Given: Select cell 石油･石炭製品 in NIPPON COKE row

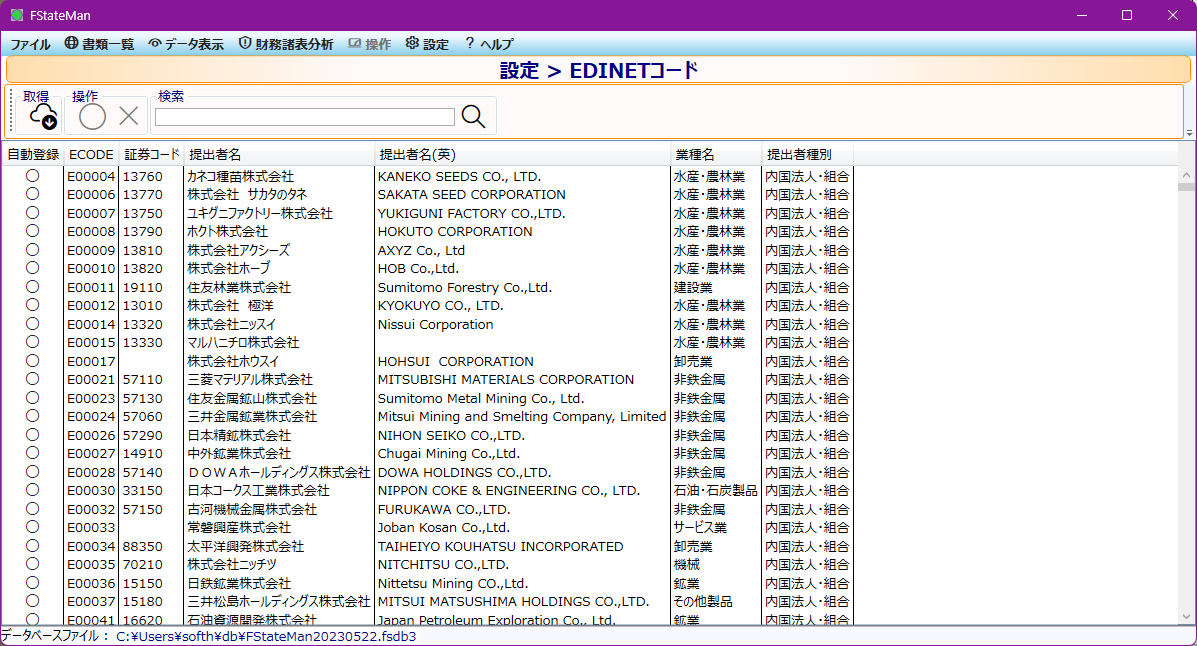Looking at the screenshot, I should [x=715, y=491].
